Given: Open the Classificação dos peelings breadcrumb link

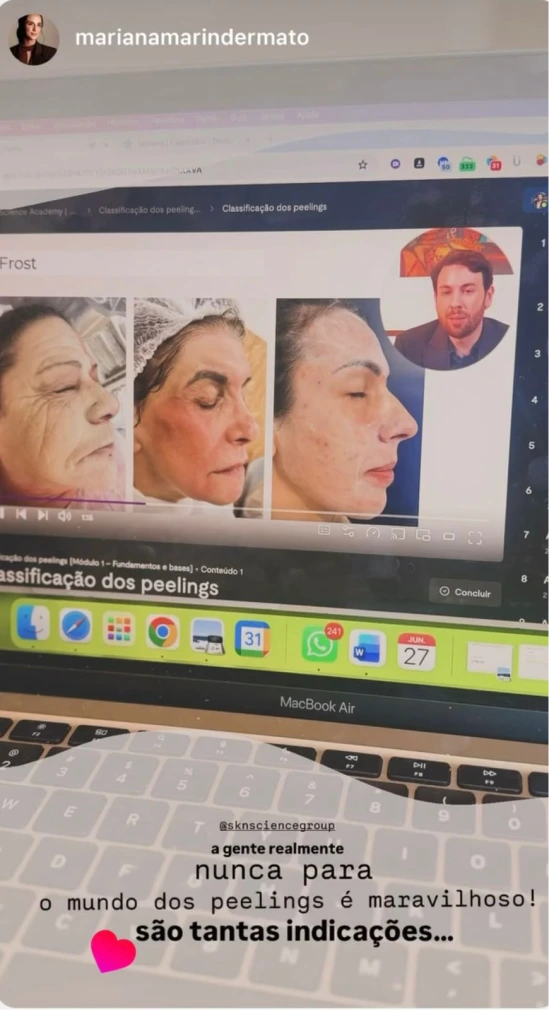Looking at the screenshot, I should coord(149,210).
